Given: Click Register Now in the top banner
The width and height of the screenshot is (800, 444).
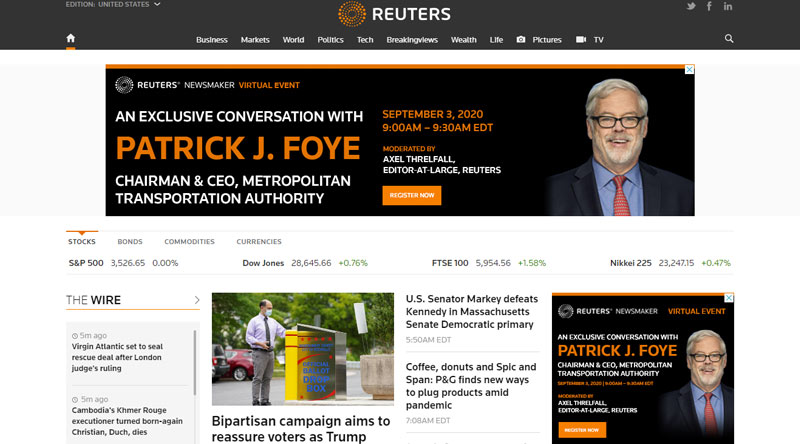Looking at the screenshot, I should coord(412,195).
